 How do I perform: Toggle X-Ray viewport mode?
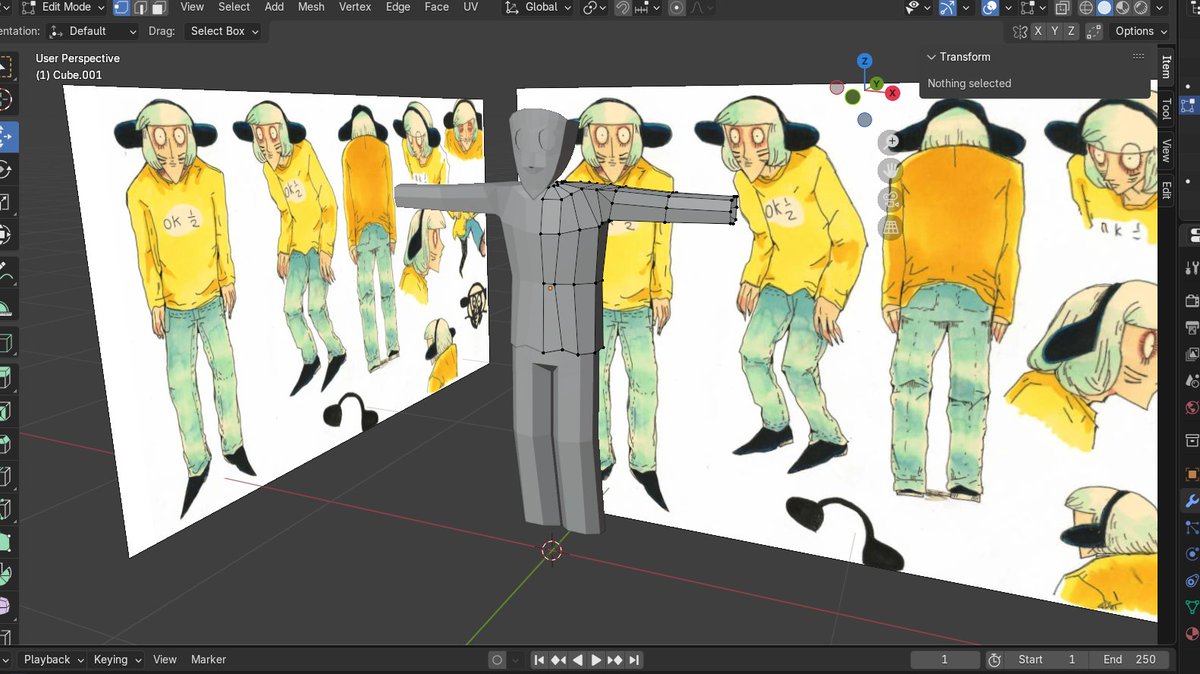coord(1062,7)
